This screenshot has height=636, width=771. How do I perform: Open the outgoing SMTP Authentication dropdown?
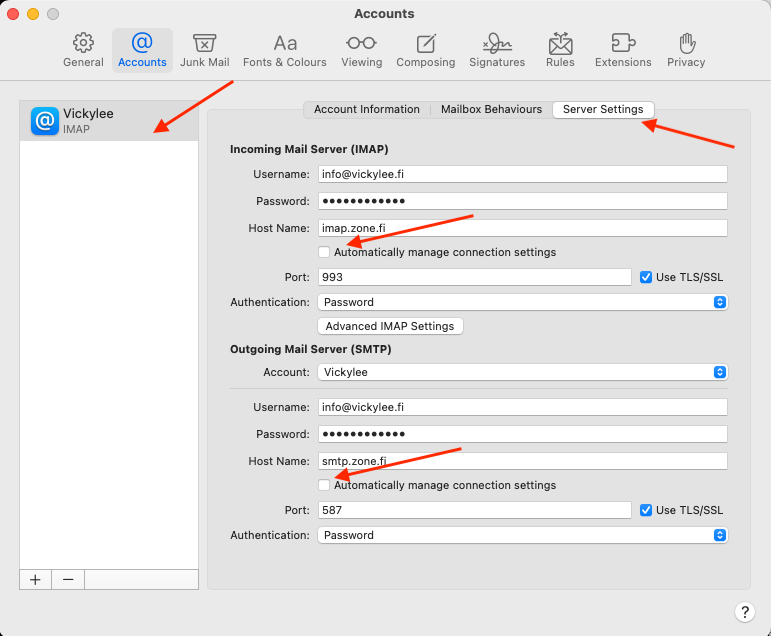click(x=522, y=535)
